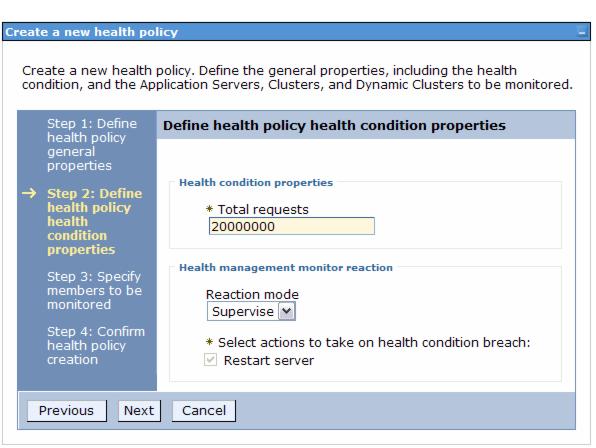Image resolution: width=596 pixels, height=448 pixels.
Task: Focus the Total requests input field
Action: point(292,226)
